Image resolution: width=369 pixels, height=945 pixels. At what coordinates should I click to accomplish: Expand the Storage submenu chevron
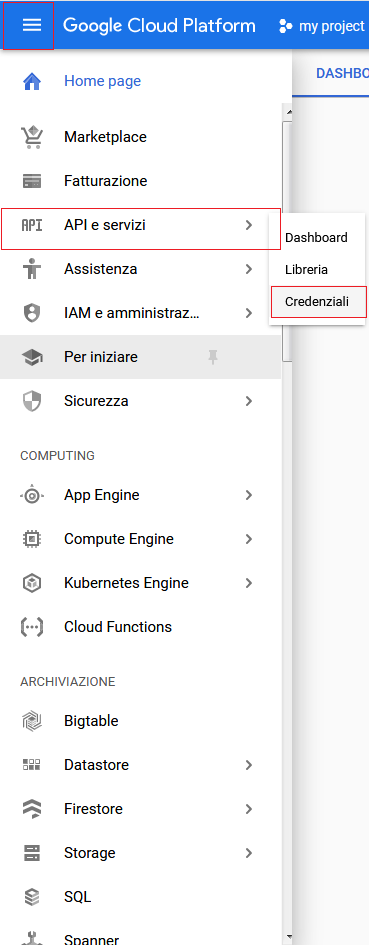(248, 853)
